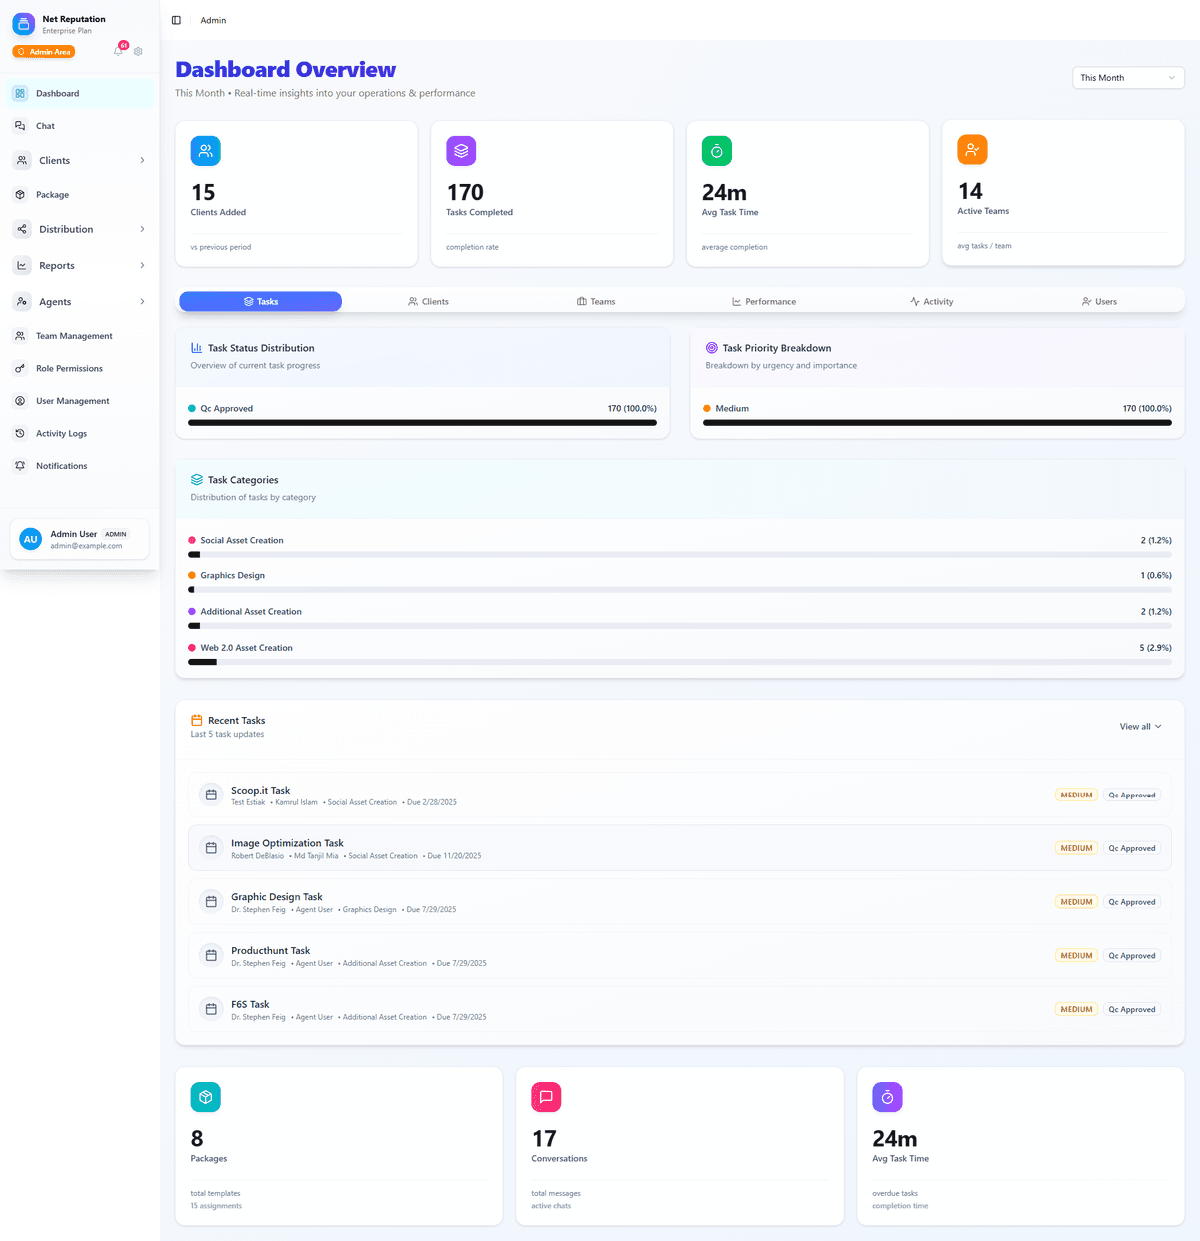Screen dimensions: 1200x1241
Task: Click the teal Packages cube icon
Action: click(205, 1096)
